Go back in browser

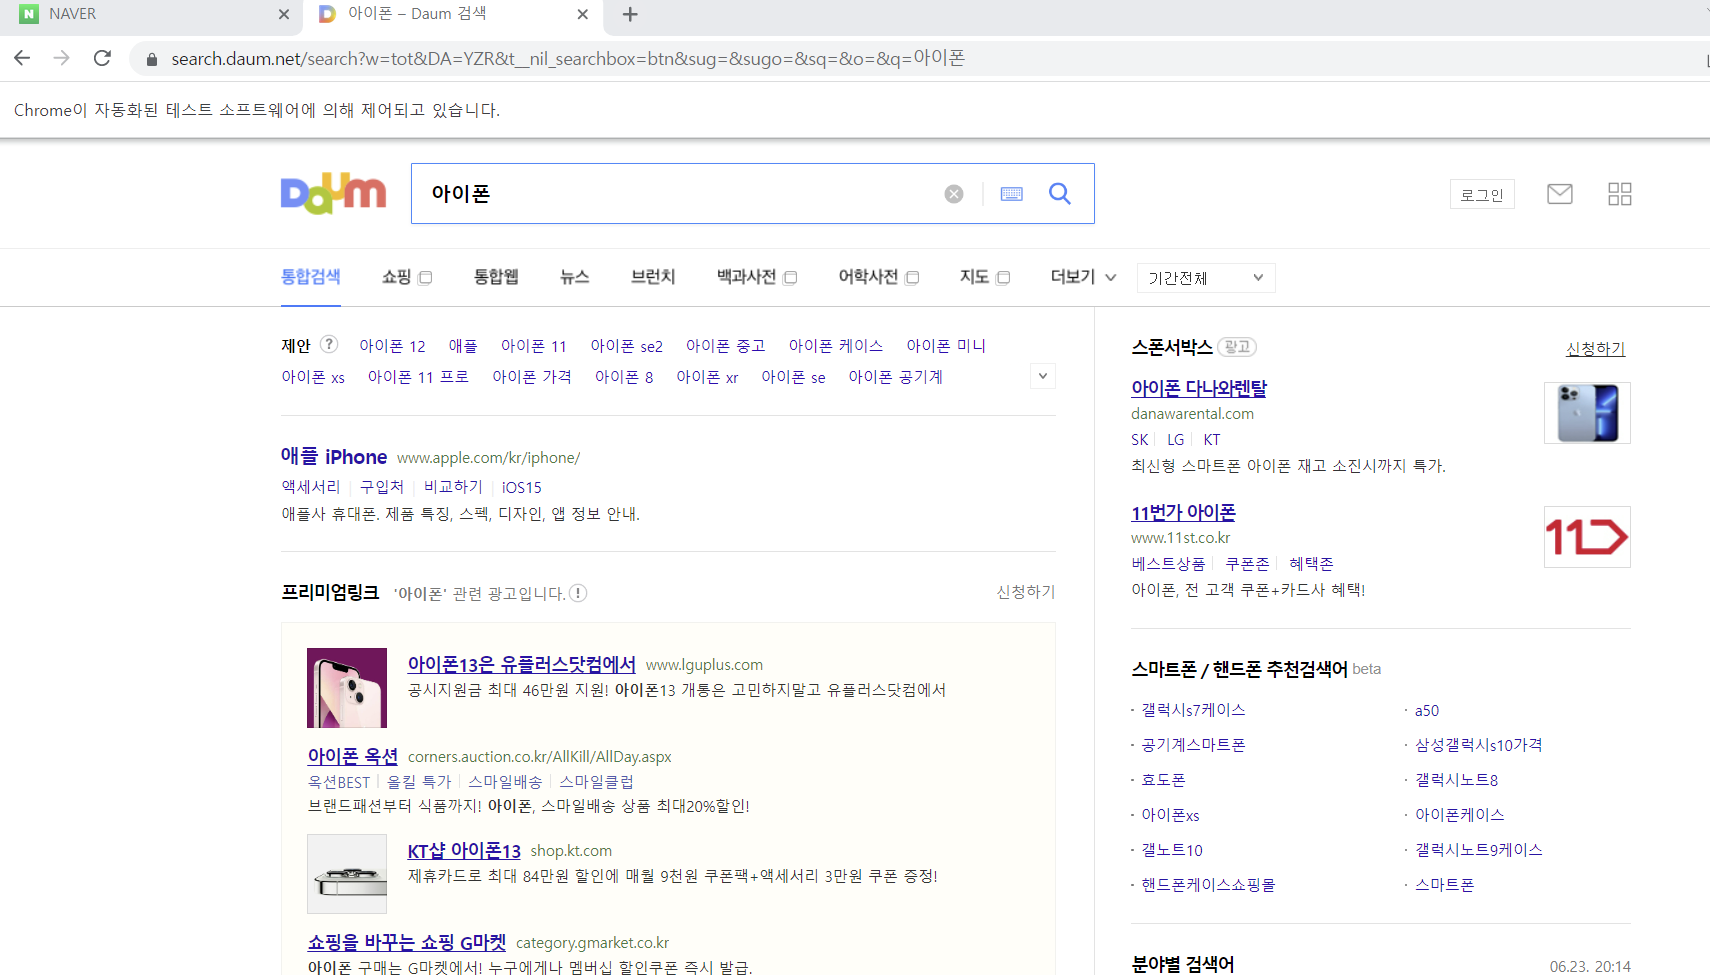pyautogui.click(x=22, y=58)
